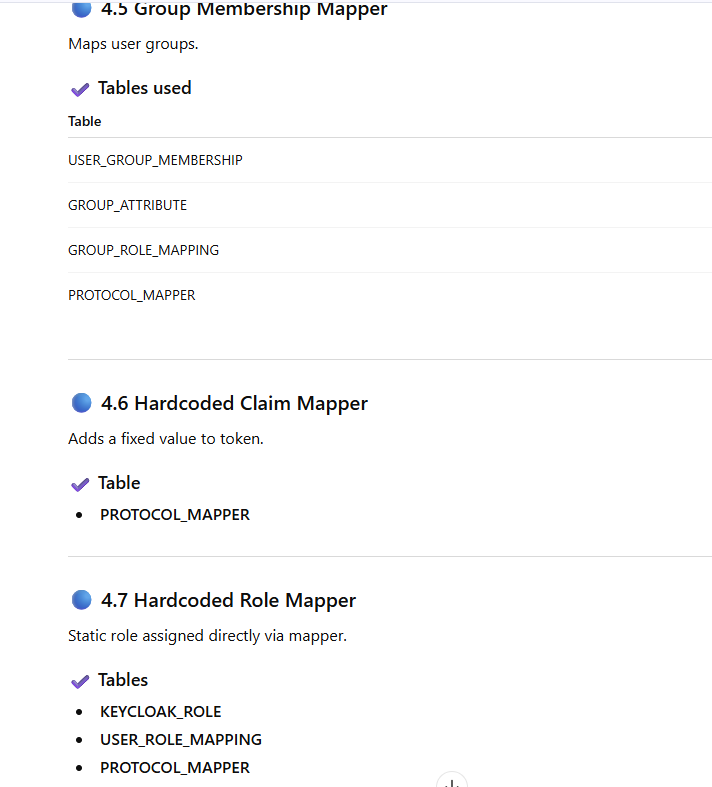This screenshot has height=787, width=712.
Task: Click the KEYCLOAK_ROLE bullet item
Action: 160,712
